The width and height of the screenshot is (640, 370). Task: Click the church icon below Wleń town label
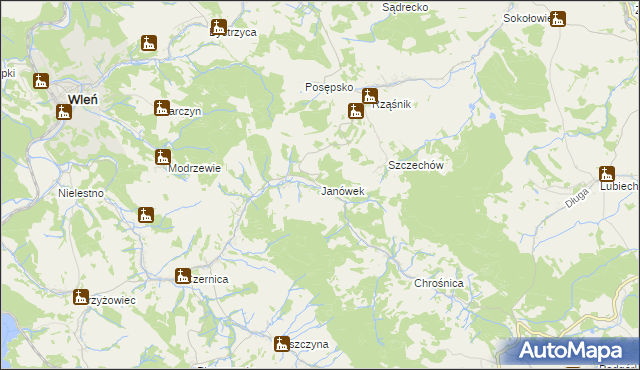[x=64, y=112]
